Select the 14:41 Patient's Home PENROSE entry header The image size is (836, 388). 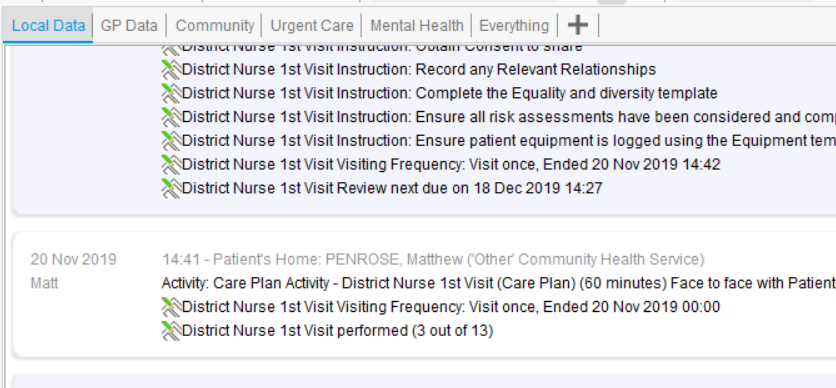433,260
